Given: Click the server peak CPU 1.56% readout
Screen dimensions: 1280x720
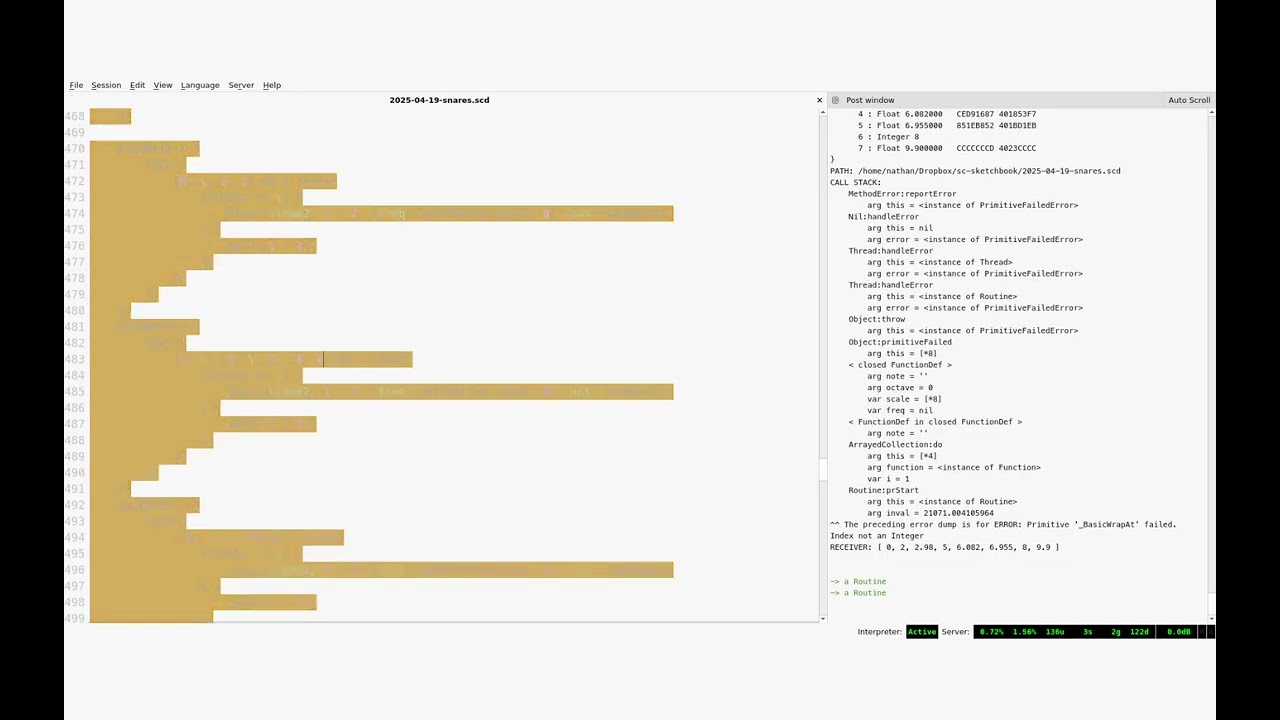Looking at the screenshot, I should (x=1025, y=632).
